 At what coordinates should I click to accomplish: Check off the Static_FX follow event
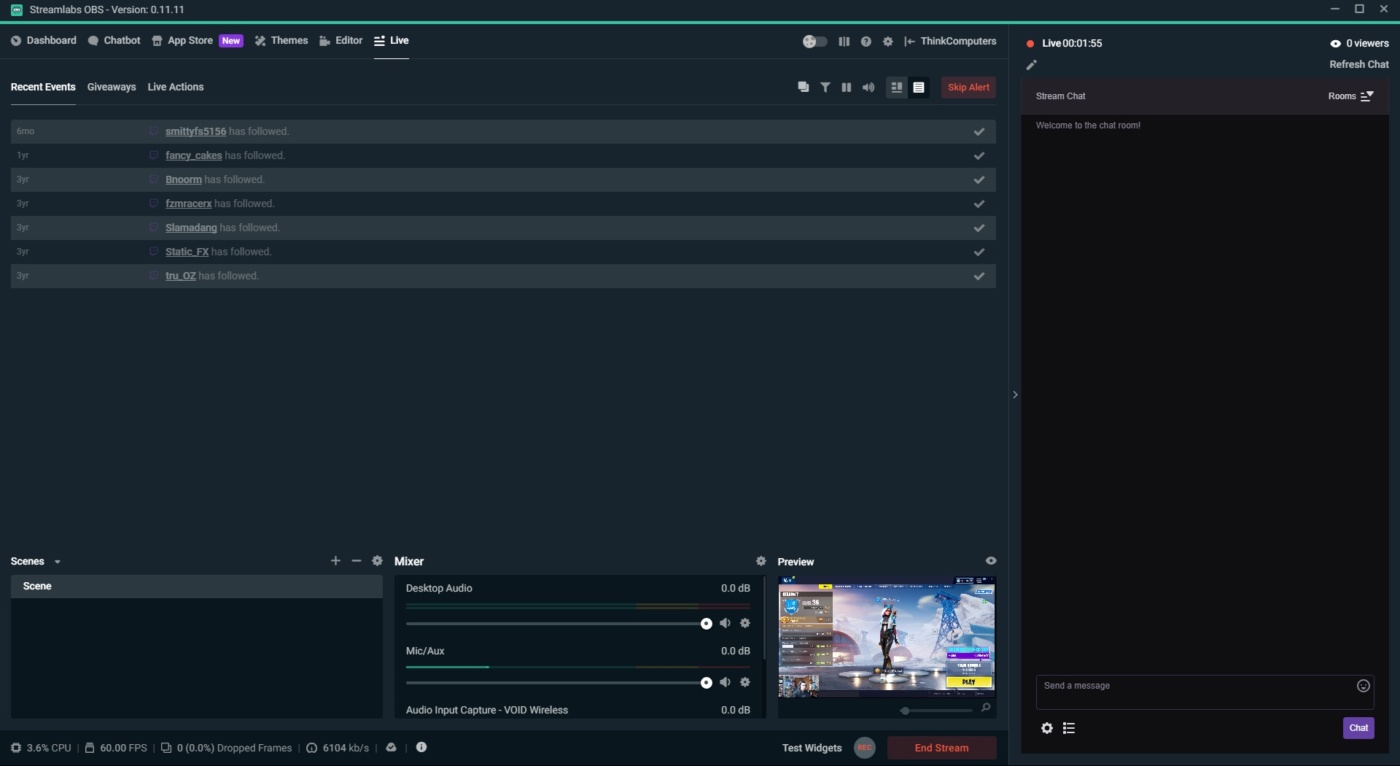click(979, 251)
